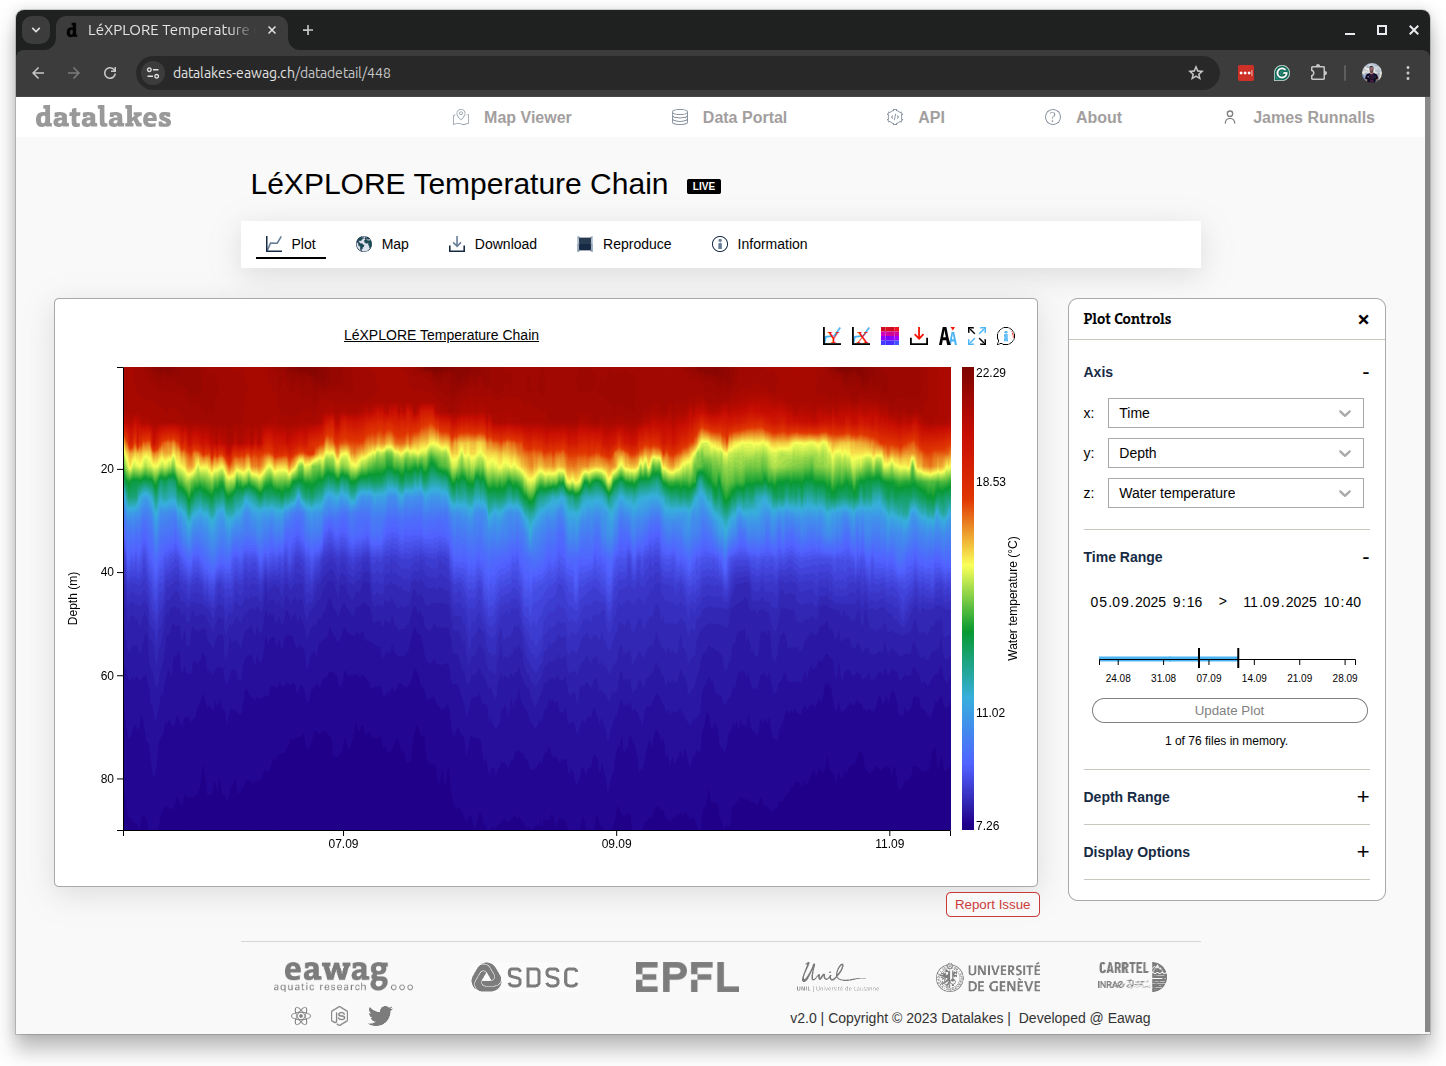Click the datalakes logo

point(103,117)
